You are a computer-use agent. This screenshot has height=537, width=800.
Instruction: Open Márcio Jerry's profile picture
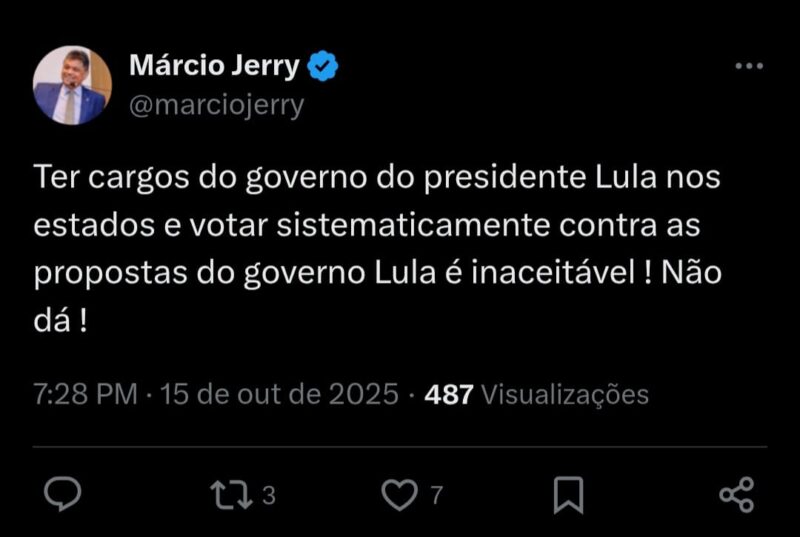click(x=72, y=86)
